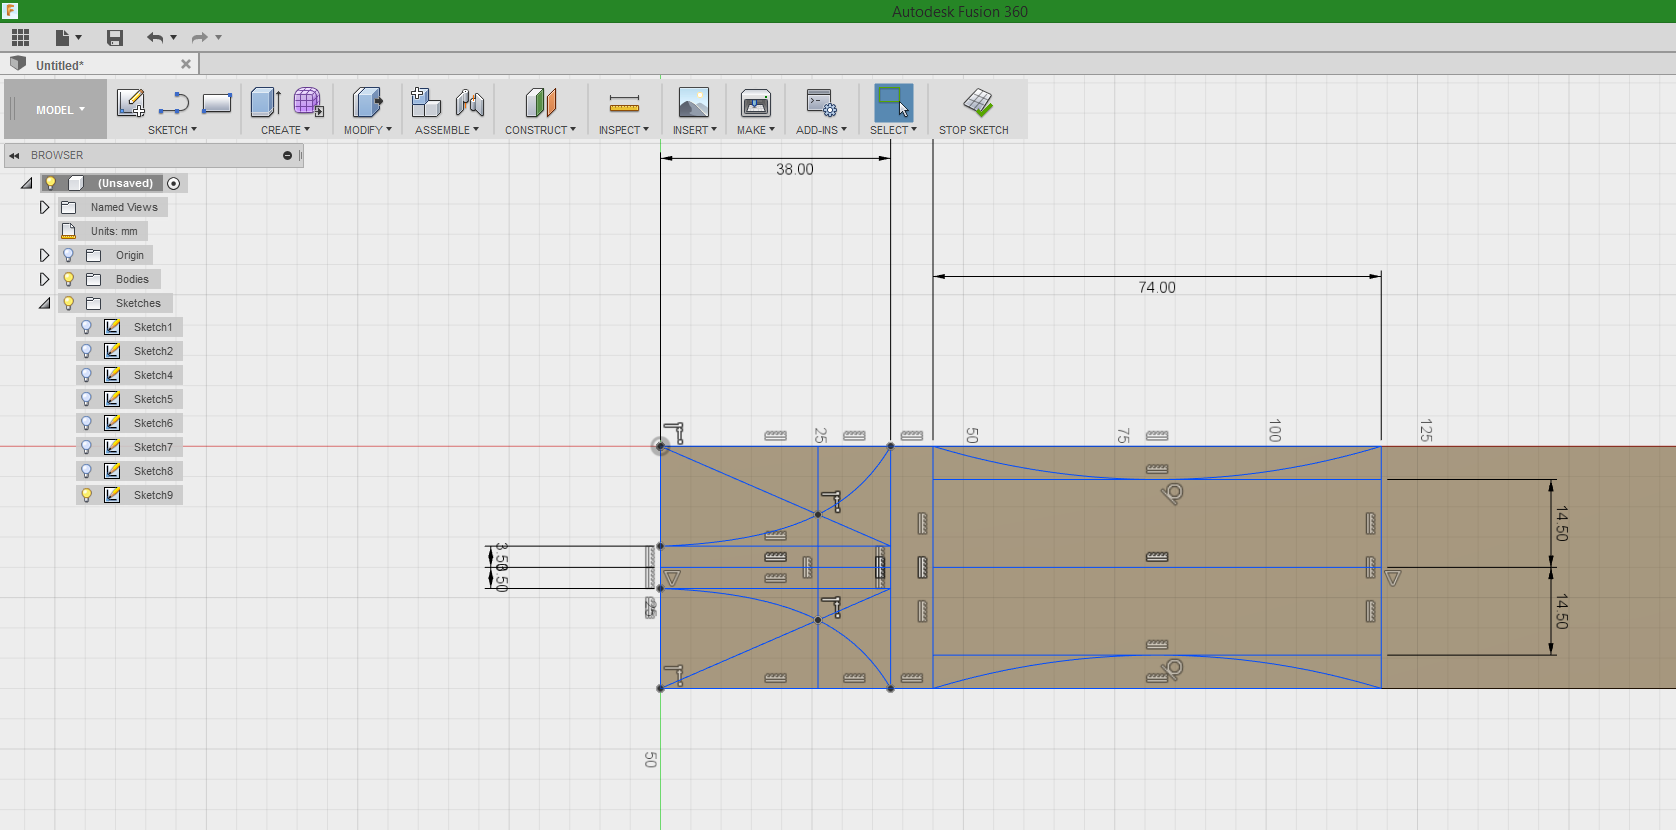Screen dimensions: 1676x830
Task: Open the File icon dropdown arrow
Action: [x=79, y=38]
